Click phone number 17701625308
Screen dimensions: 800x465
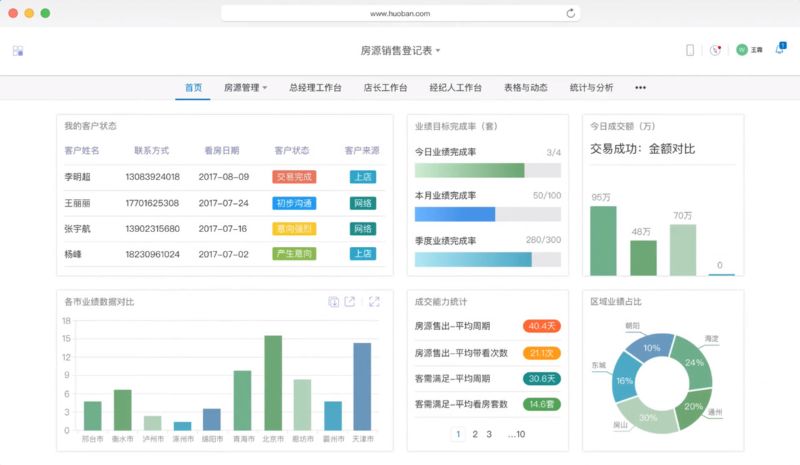(152, 203)
